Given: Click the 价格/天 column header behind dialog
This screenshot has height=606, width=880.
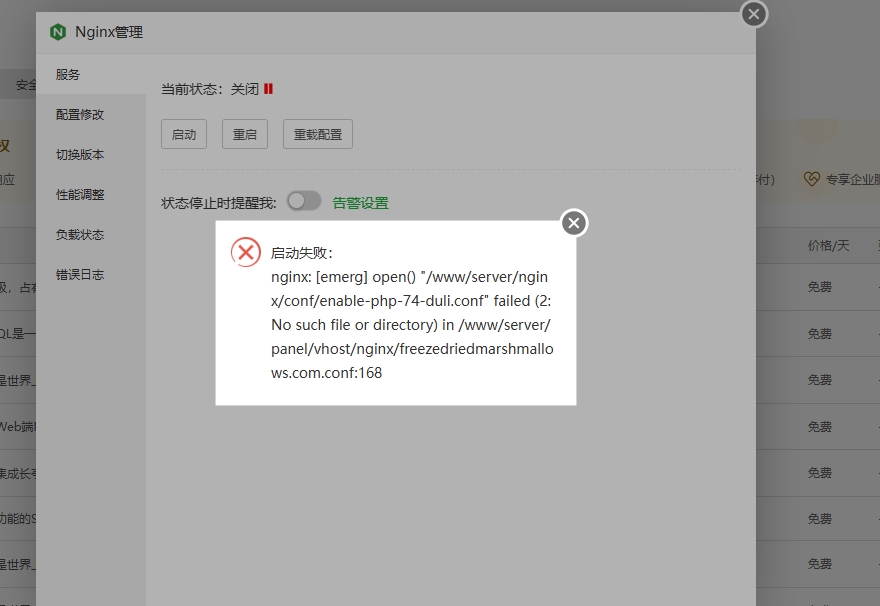Looking at the screenshot, I should tap(828, 245).
